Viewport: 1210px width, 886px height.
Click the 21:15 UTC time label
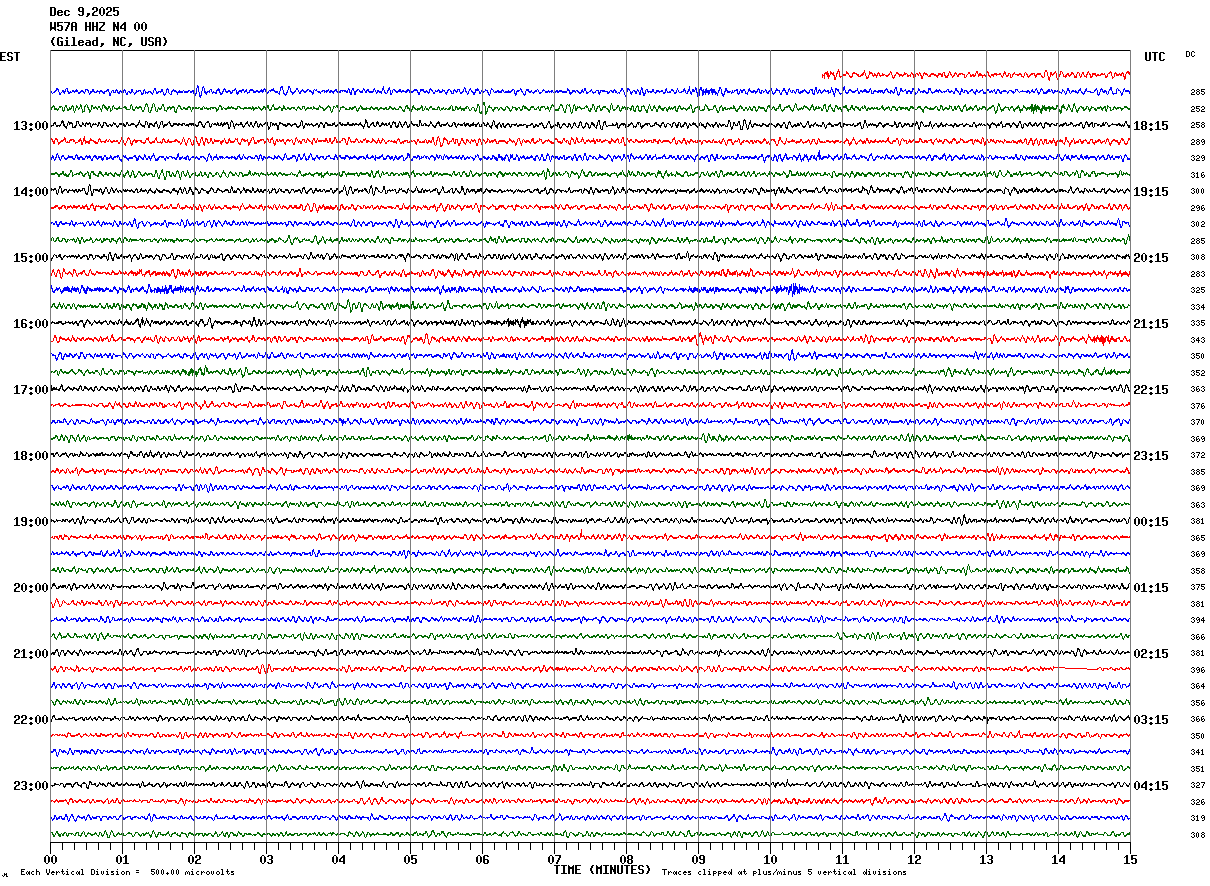[1151, 324]
